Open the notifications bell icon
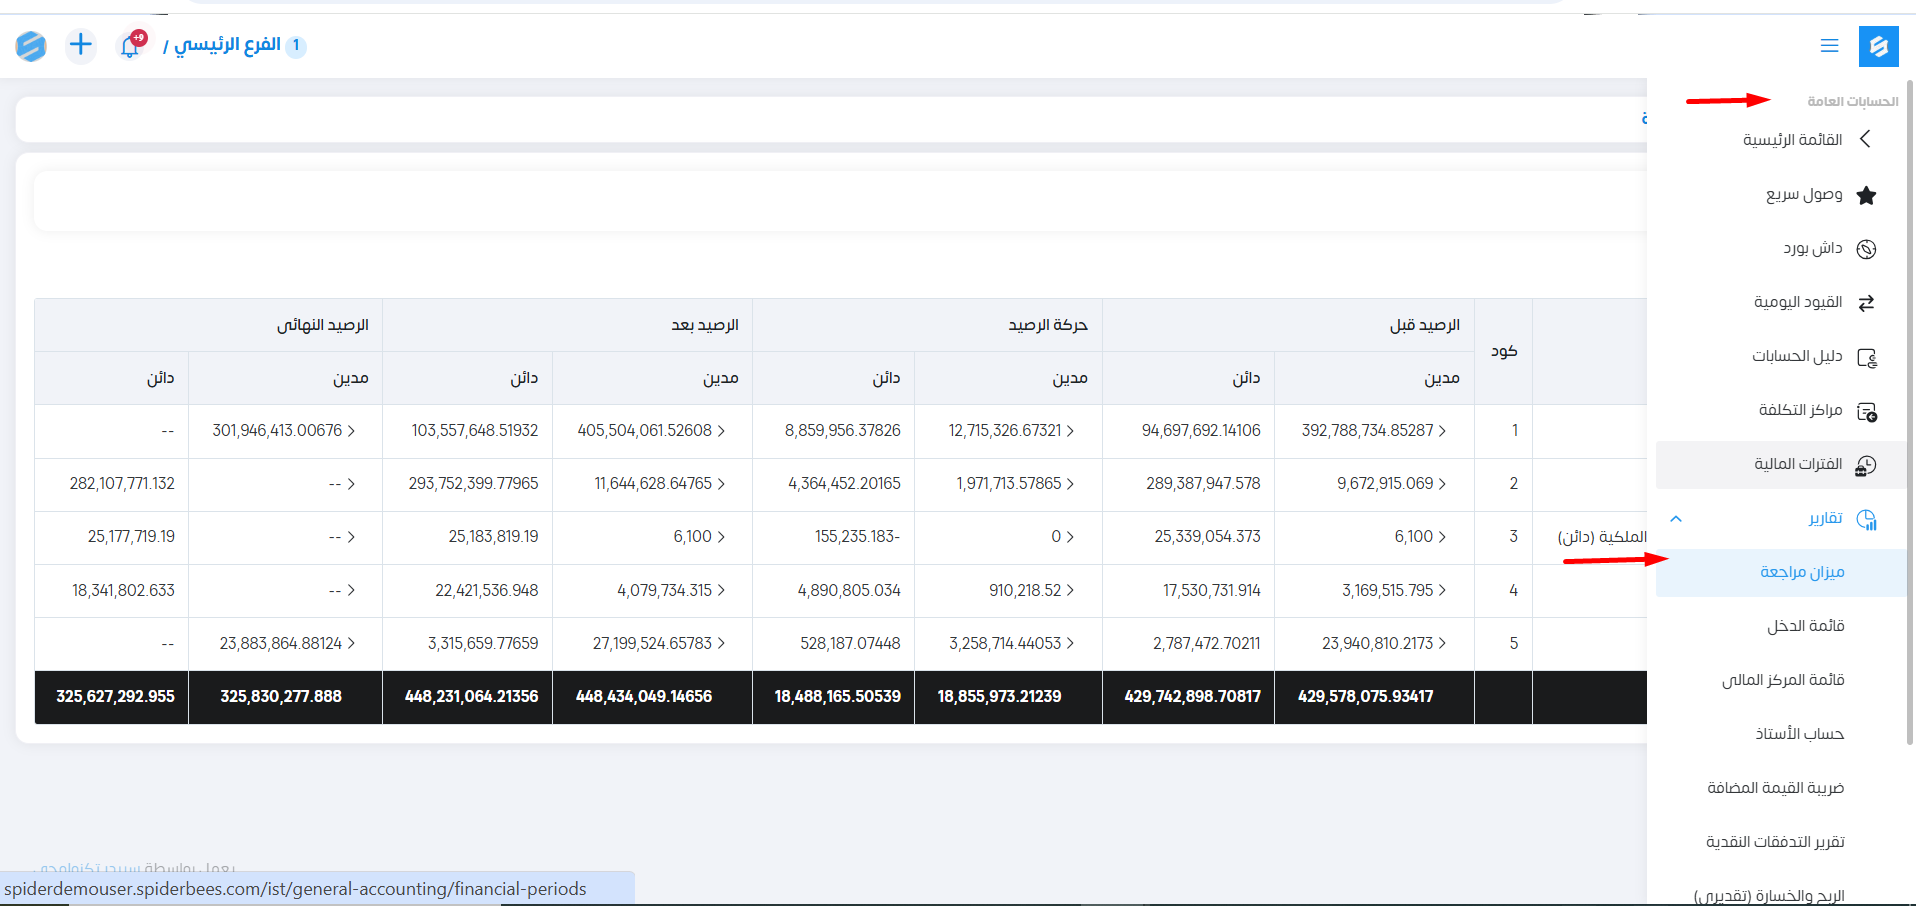 tap(130, 46)
